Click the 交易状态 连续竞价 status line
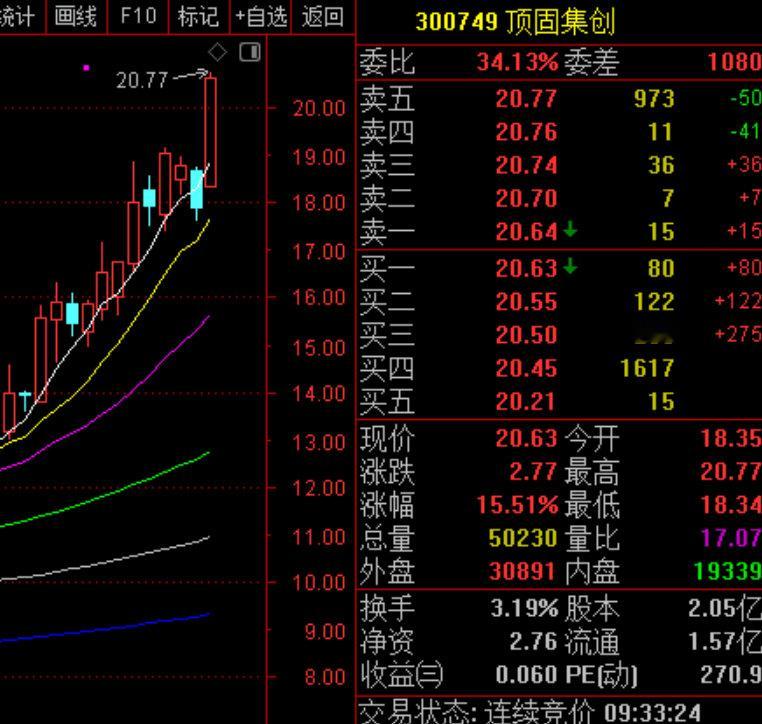Viewport: 762px width, 724px height. [530, 712]
